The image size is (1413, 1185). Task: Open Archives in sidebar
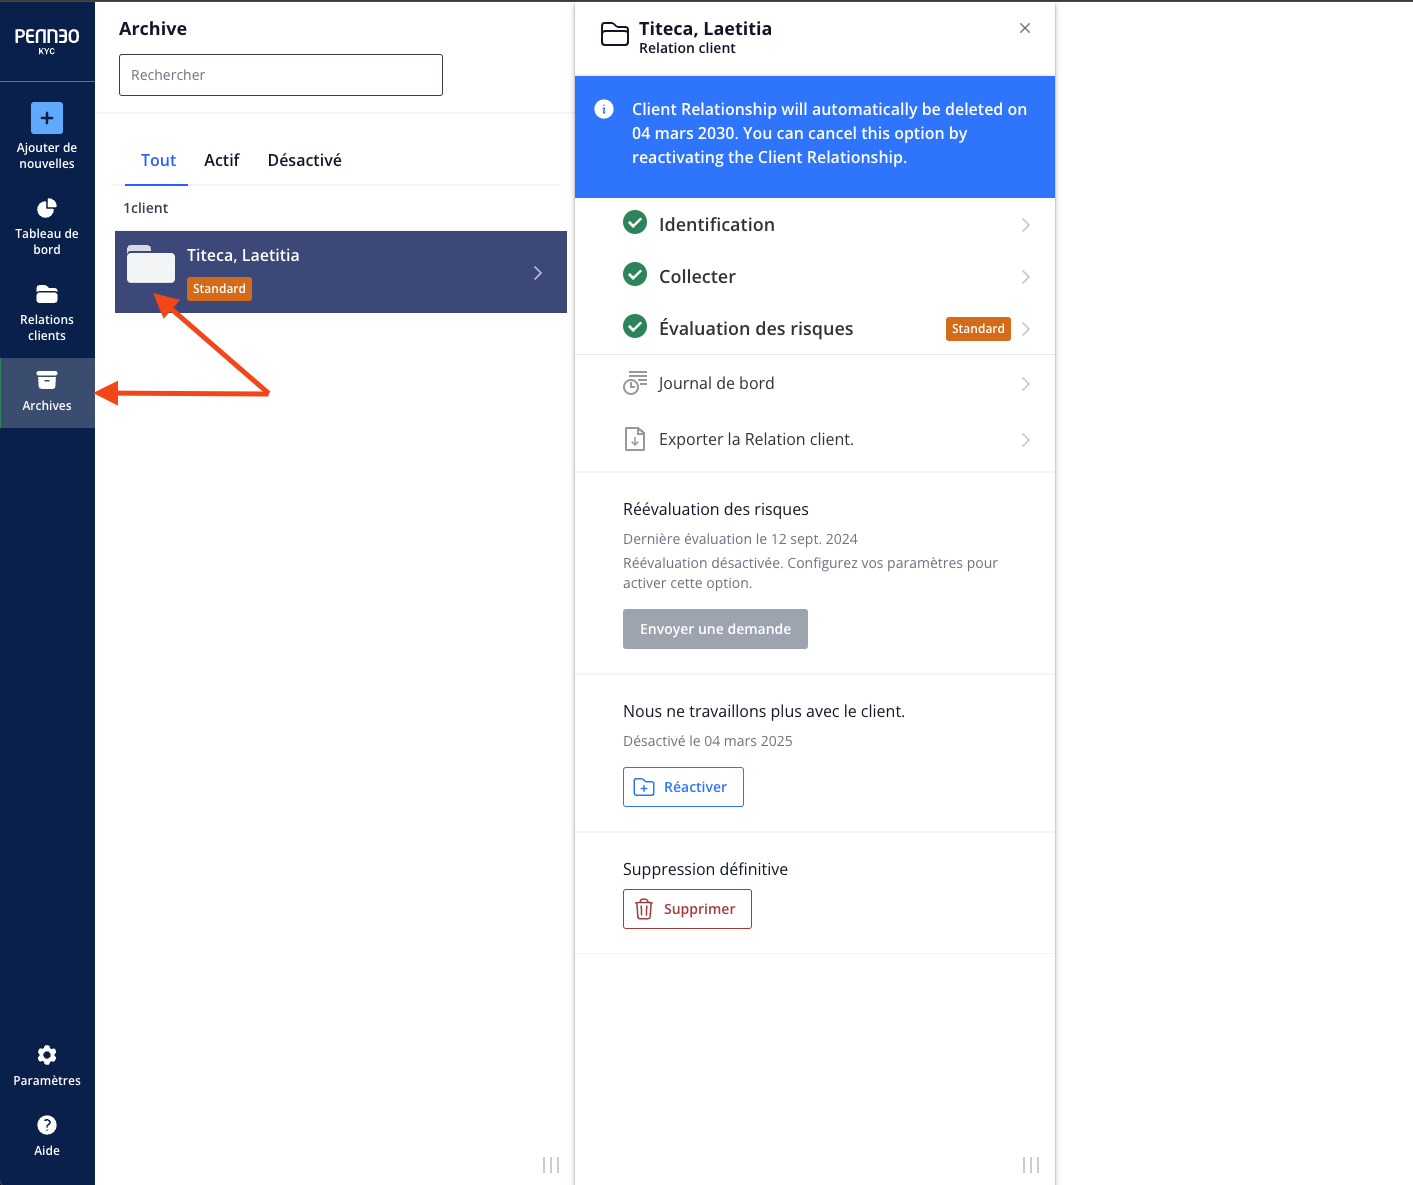pos(47,392)
